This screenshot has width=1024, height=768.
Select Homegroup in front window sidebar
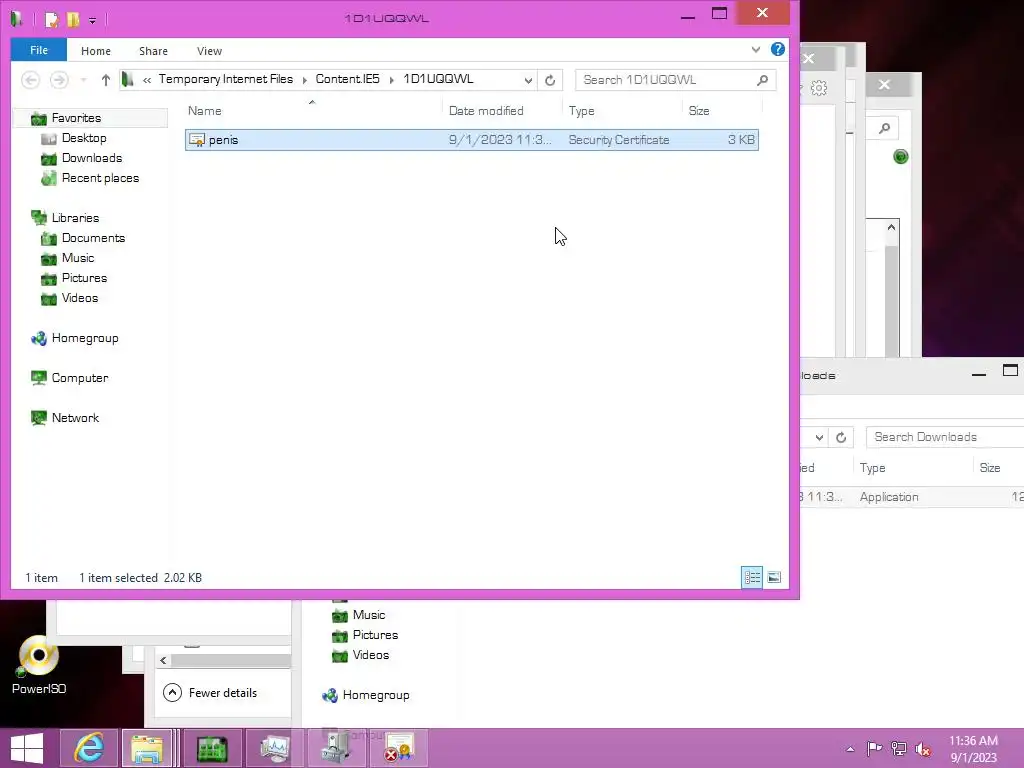[85, 338]
